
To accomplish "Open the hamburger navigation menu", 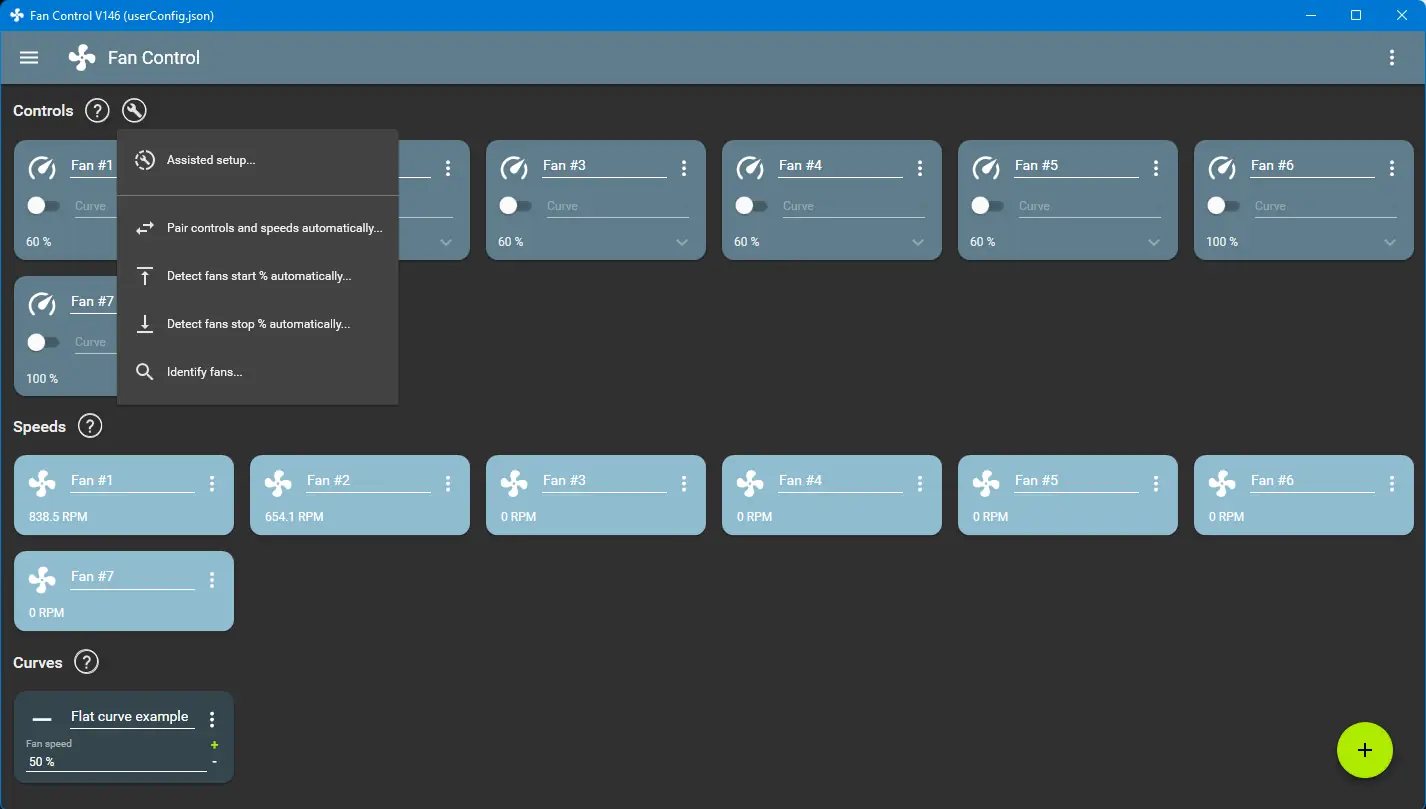I will (29, 58).
